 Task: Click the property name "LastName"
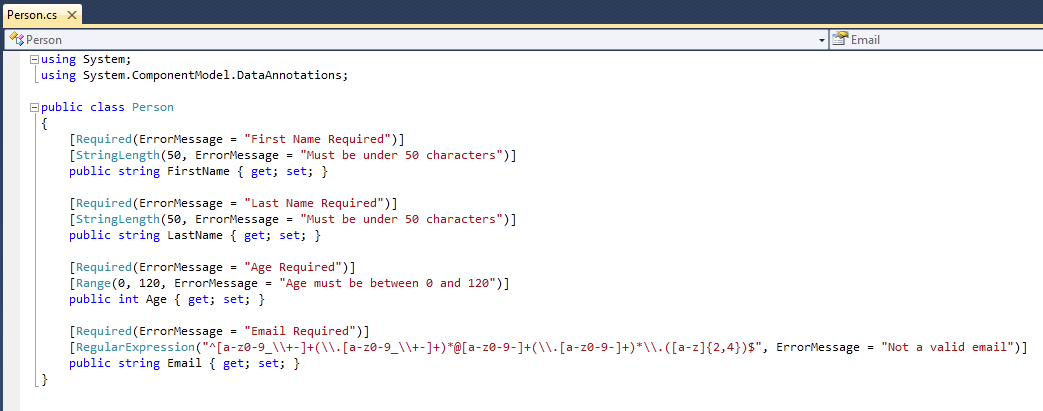(194, 235)
